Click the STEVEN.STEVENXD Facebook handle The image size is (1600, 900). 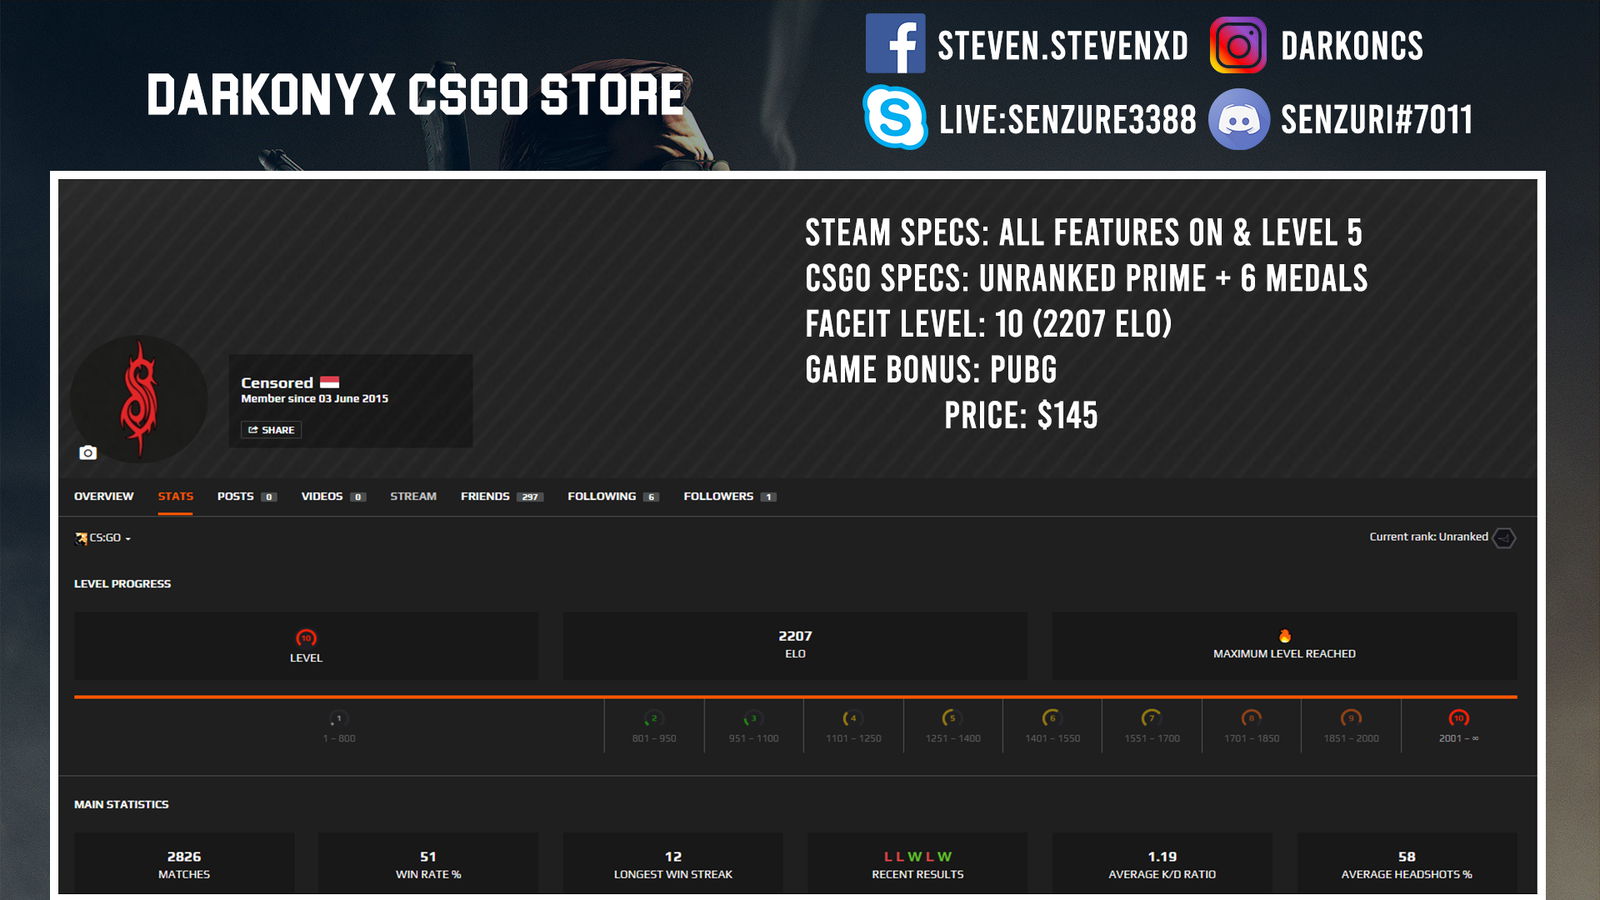tap(1063, 46)
